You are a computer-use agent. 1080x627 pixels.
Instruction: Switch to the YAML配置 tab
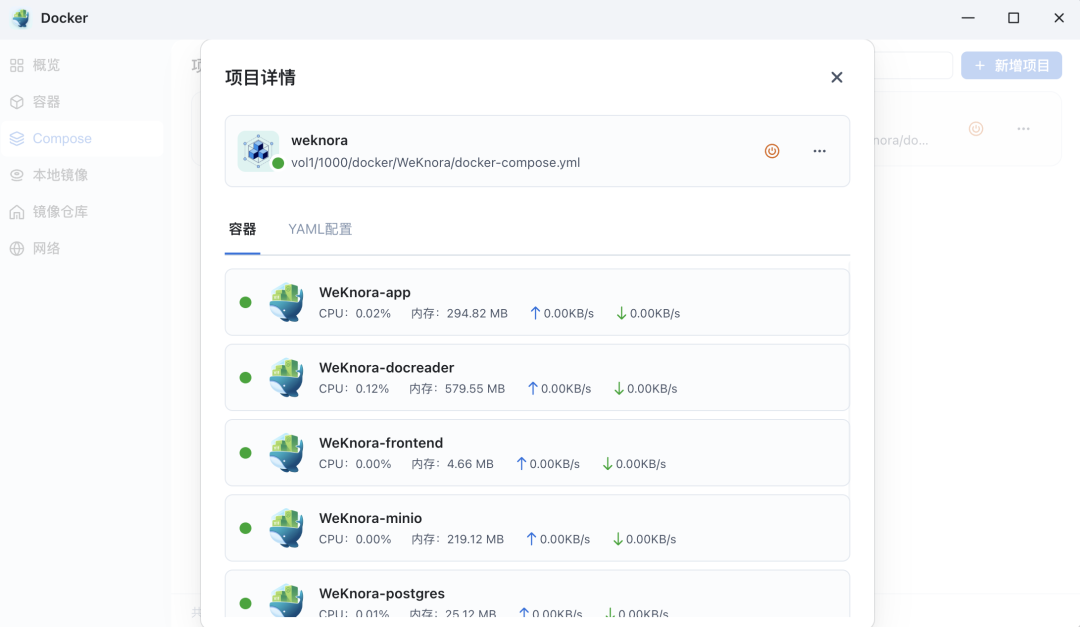[320, 229]
